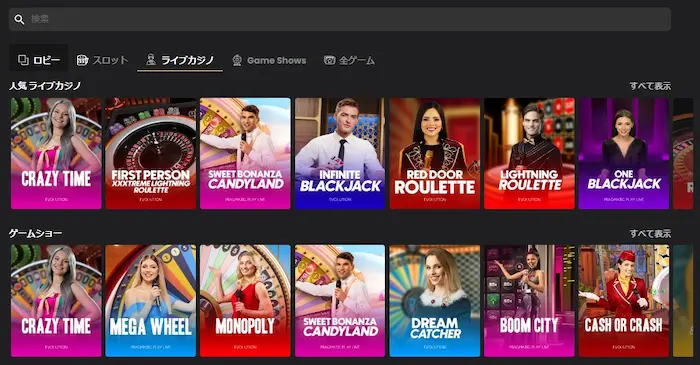Click the all games icon
Screen dimensions: 700x365
click(329, 60)
